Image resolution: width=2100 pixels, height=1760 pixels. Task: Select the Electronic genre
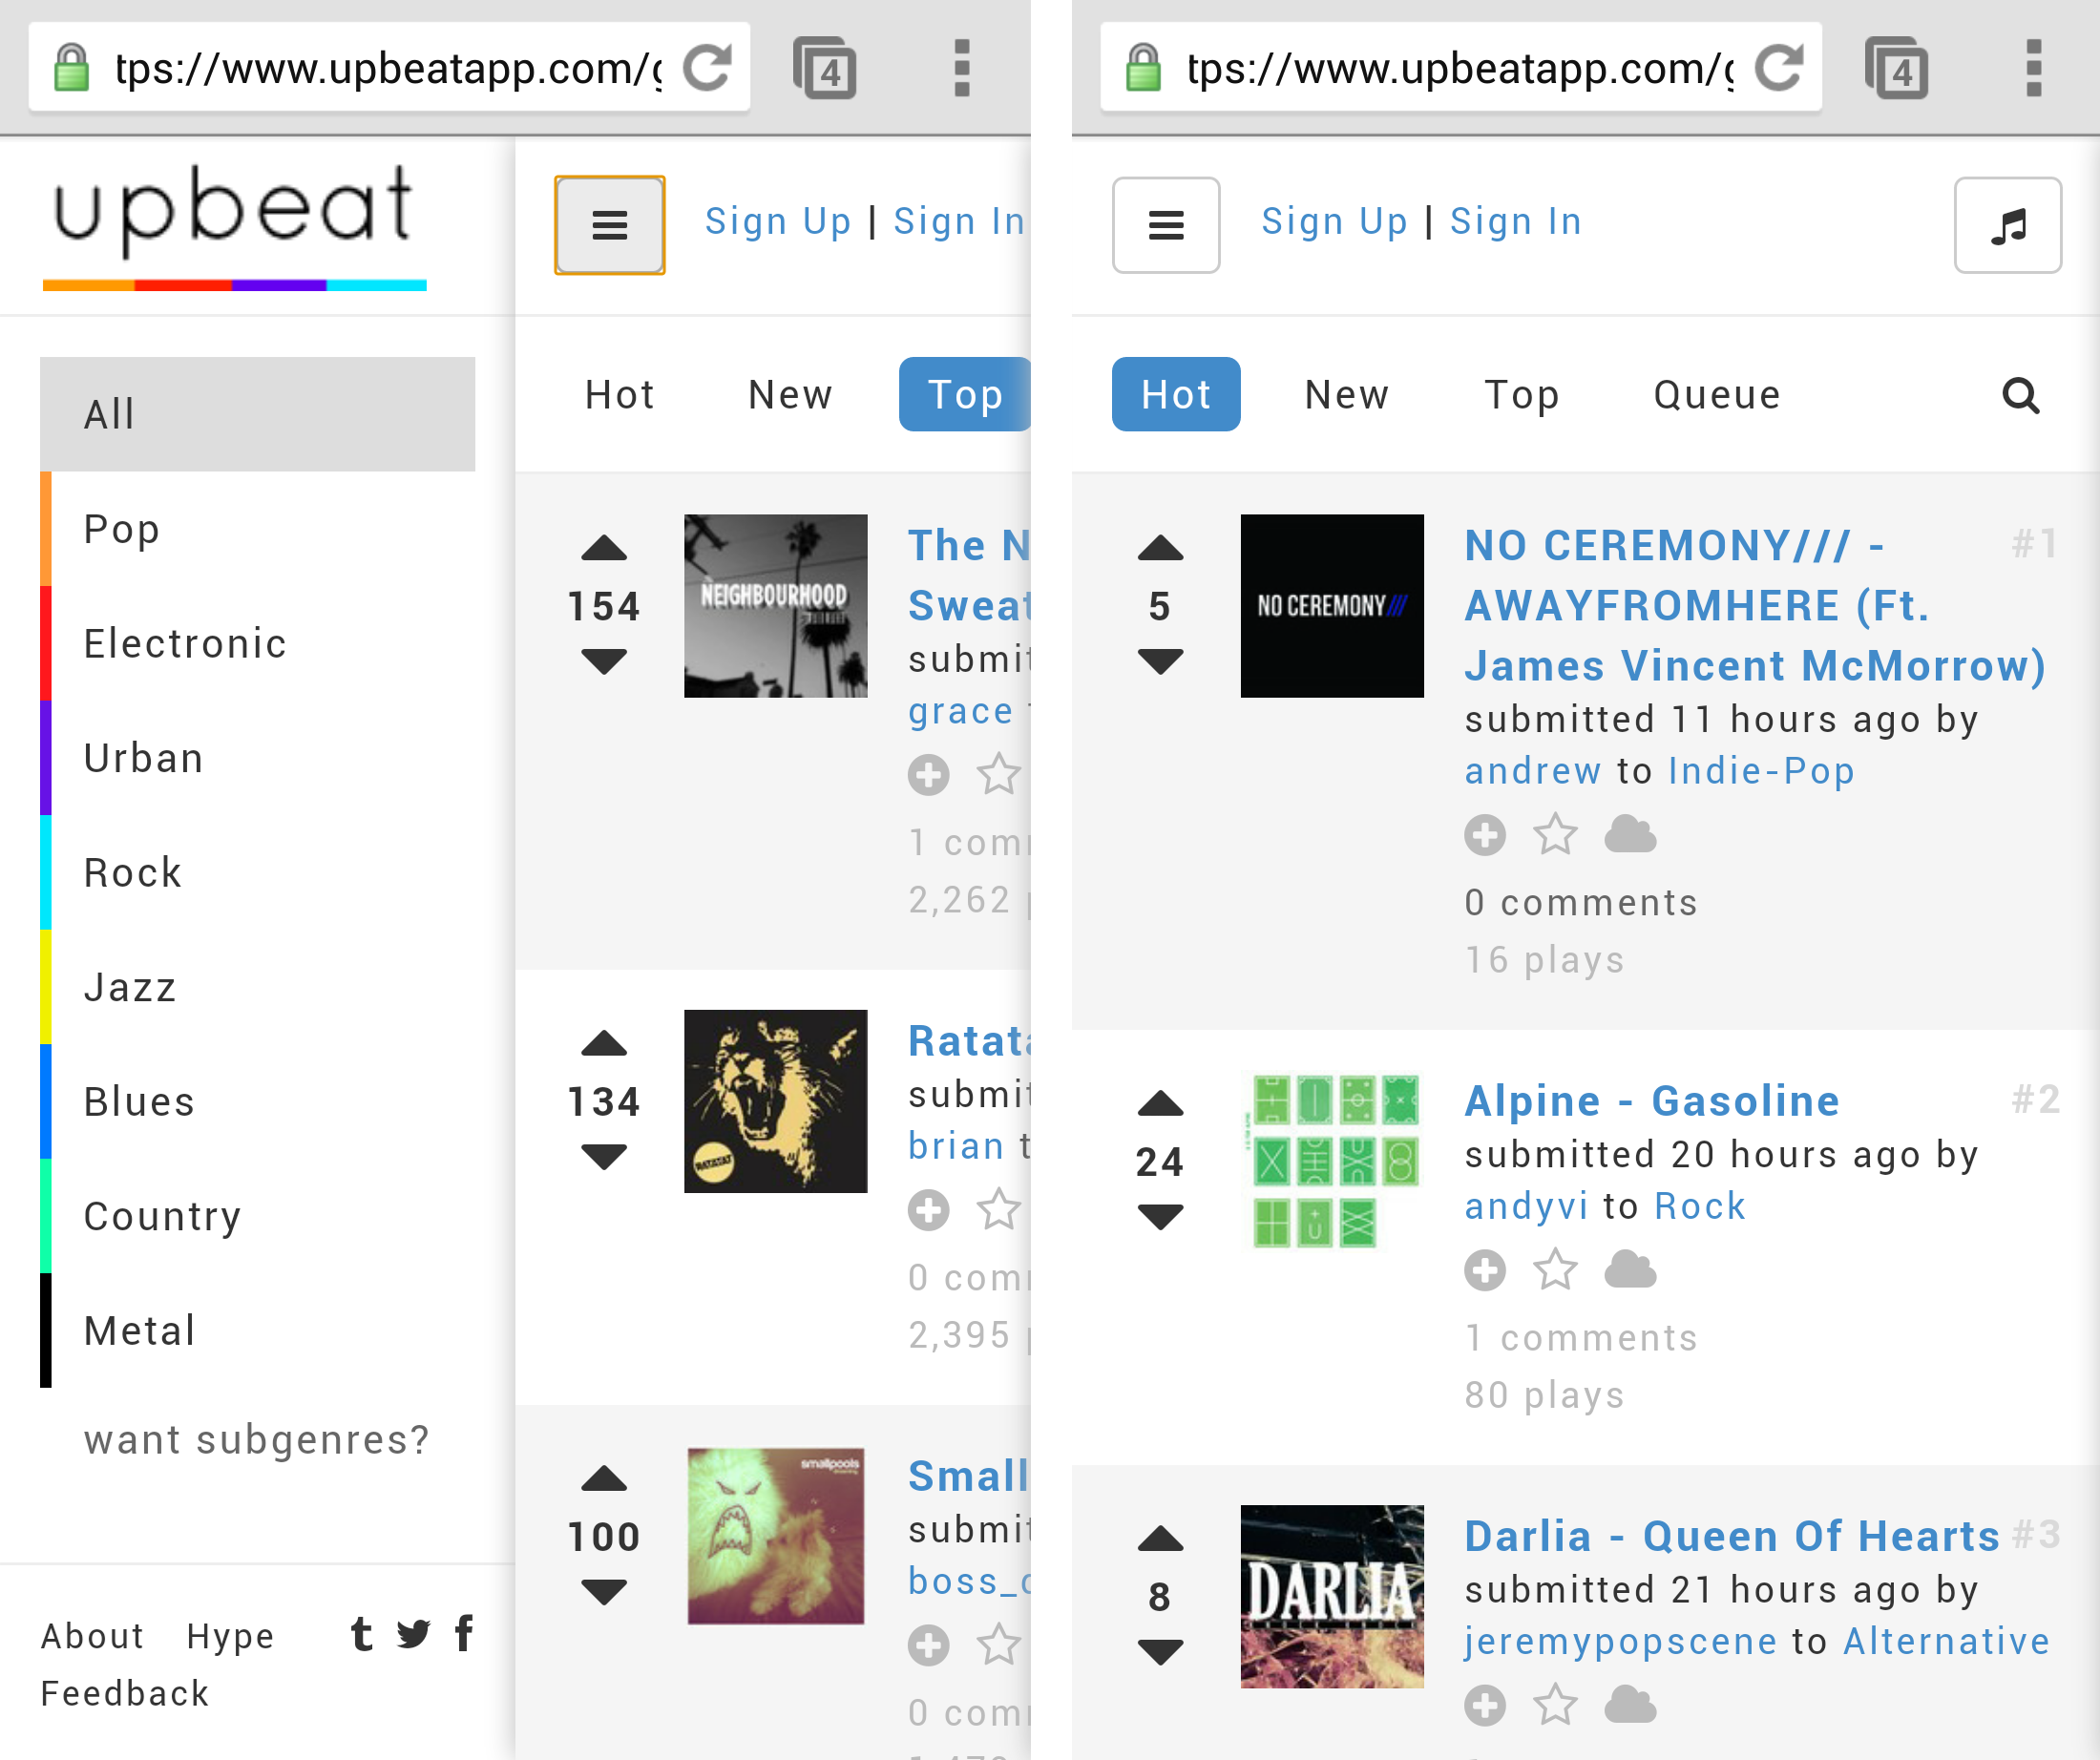click(x=257, y=643)
